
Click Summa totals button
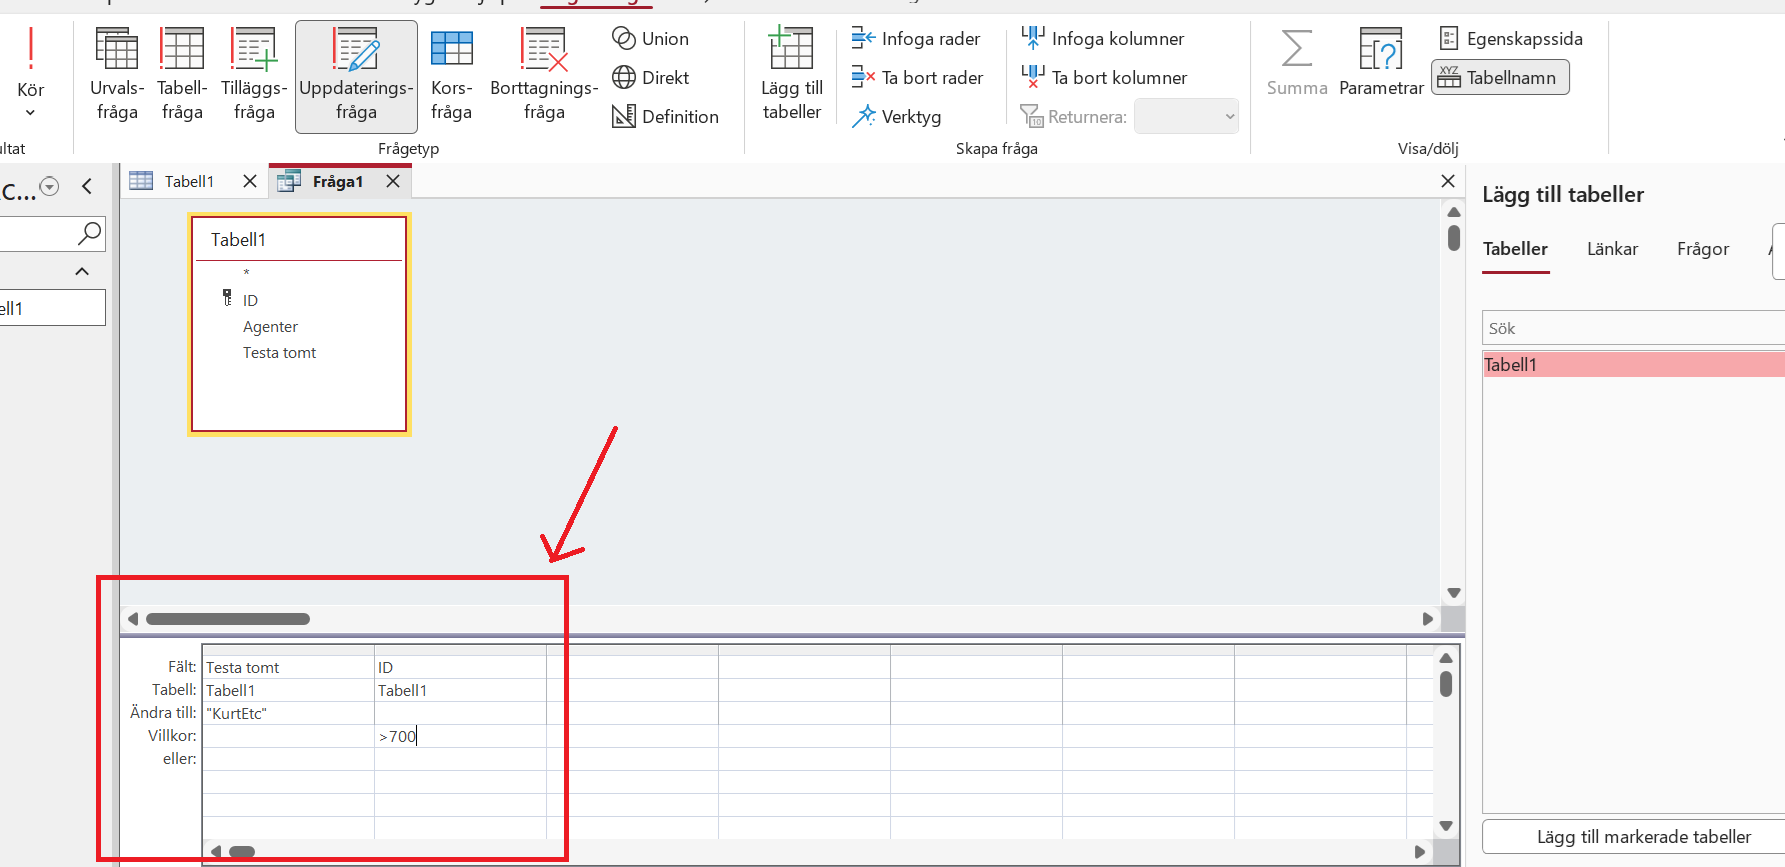click(1297, 64)
